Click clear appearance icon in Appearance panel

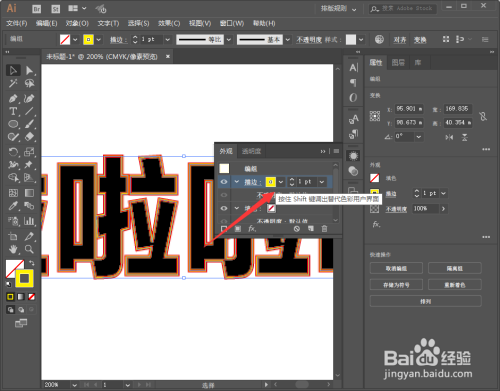pyautogui.click(x=297, y=229)
